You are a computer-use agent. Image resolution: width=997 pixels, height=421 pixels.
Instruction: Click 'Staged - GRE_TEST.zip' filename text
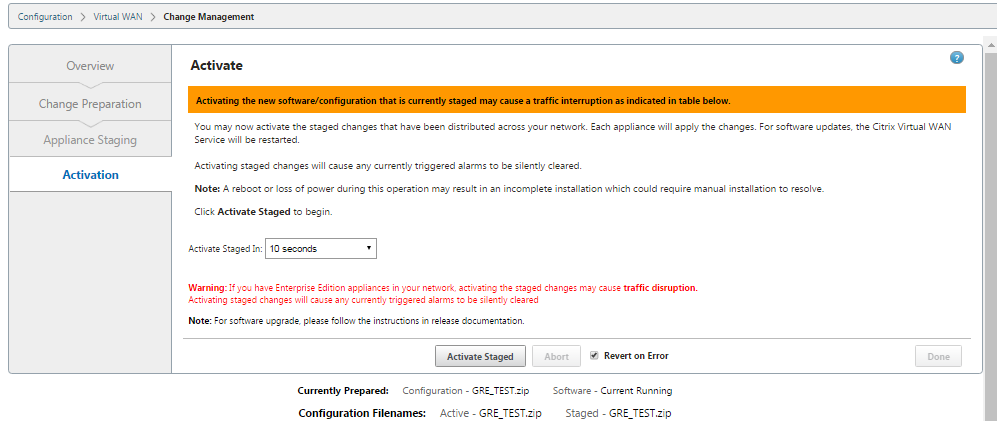[x=618, y=413]
